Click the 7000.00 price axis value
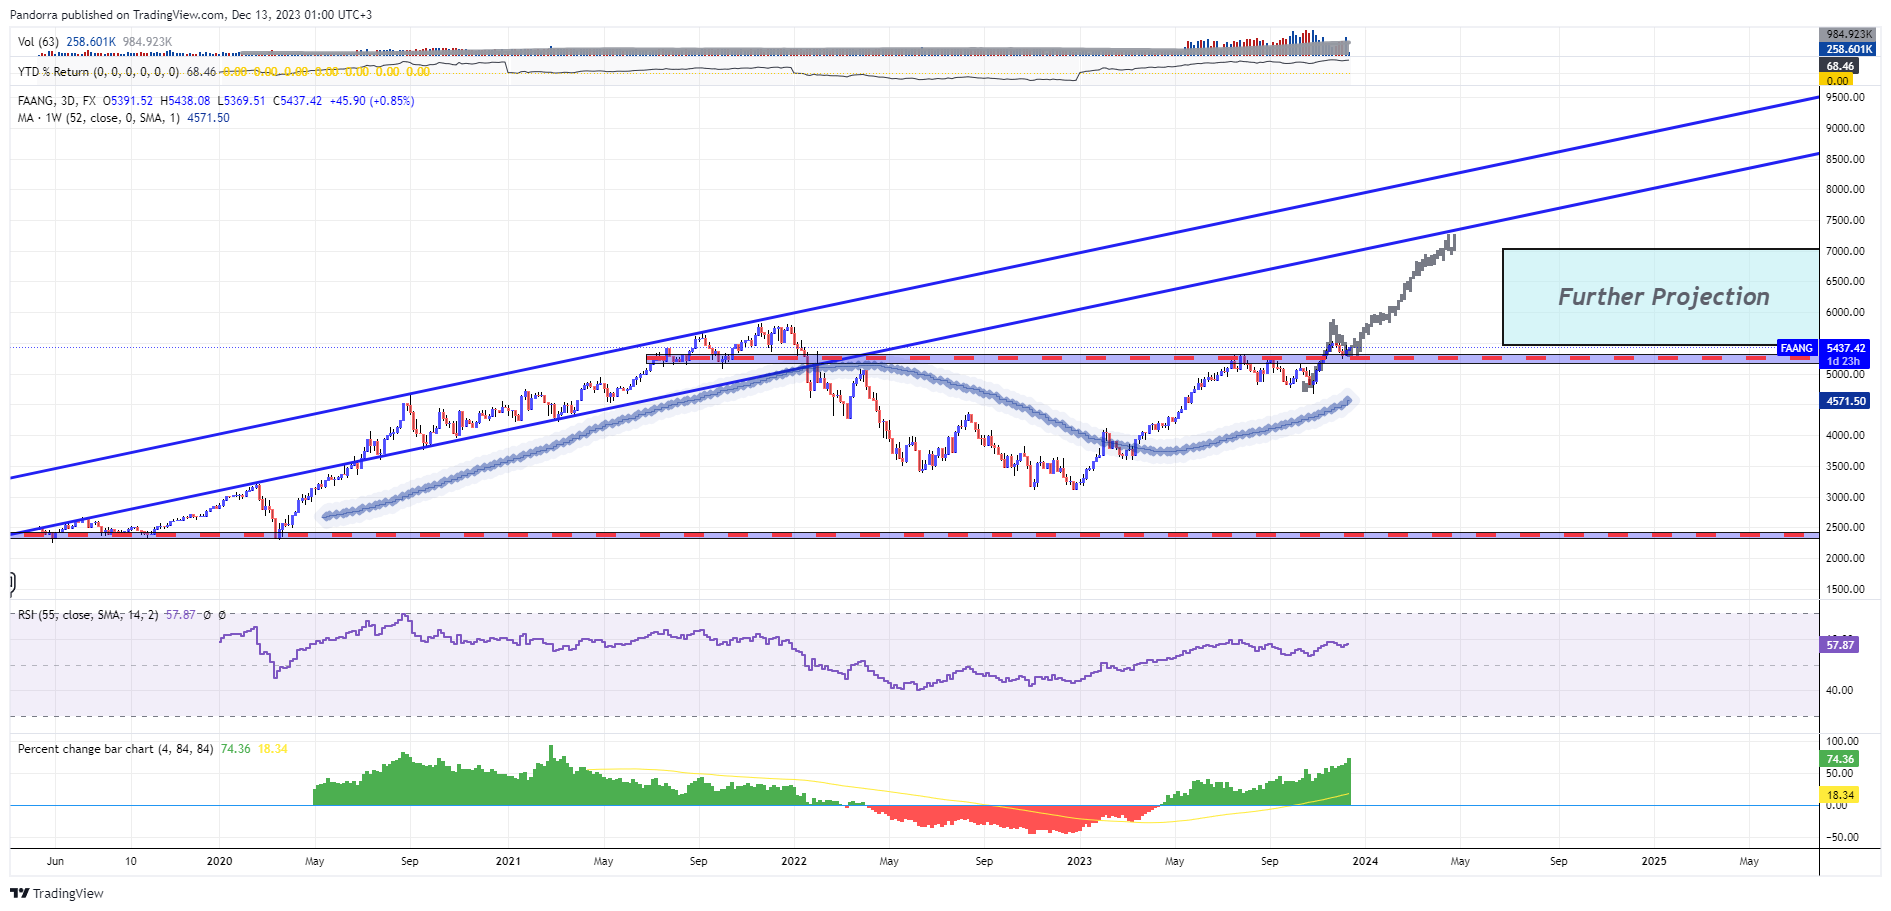The height and width of the screenshot is (911, 1891). coord(1845,251)
